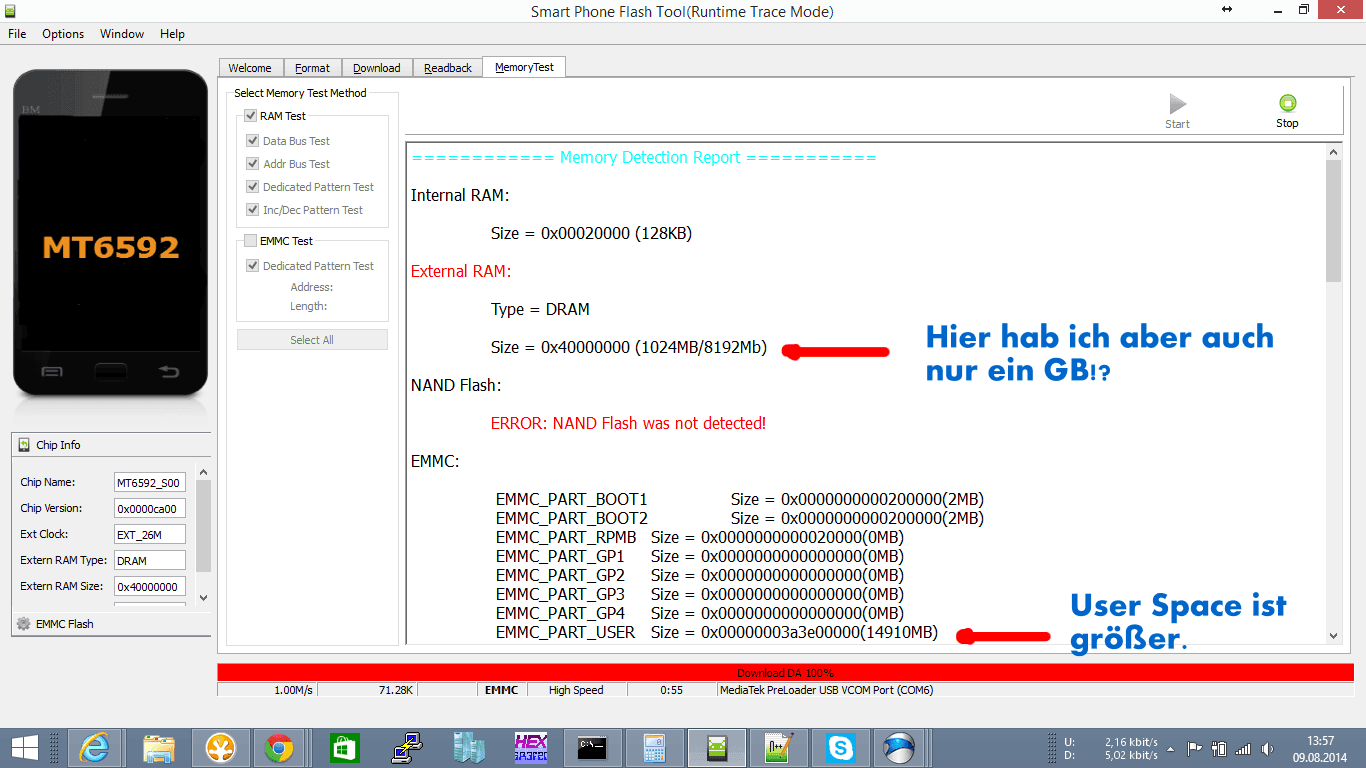Viewport: 1366px width, 768px height.
Task: Open File Explorer from taskbar
Action: pos(159,747)
